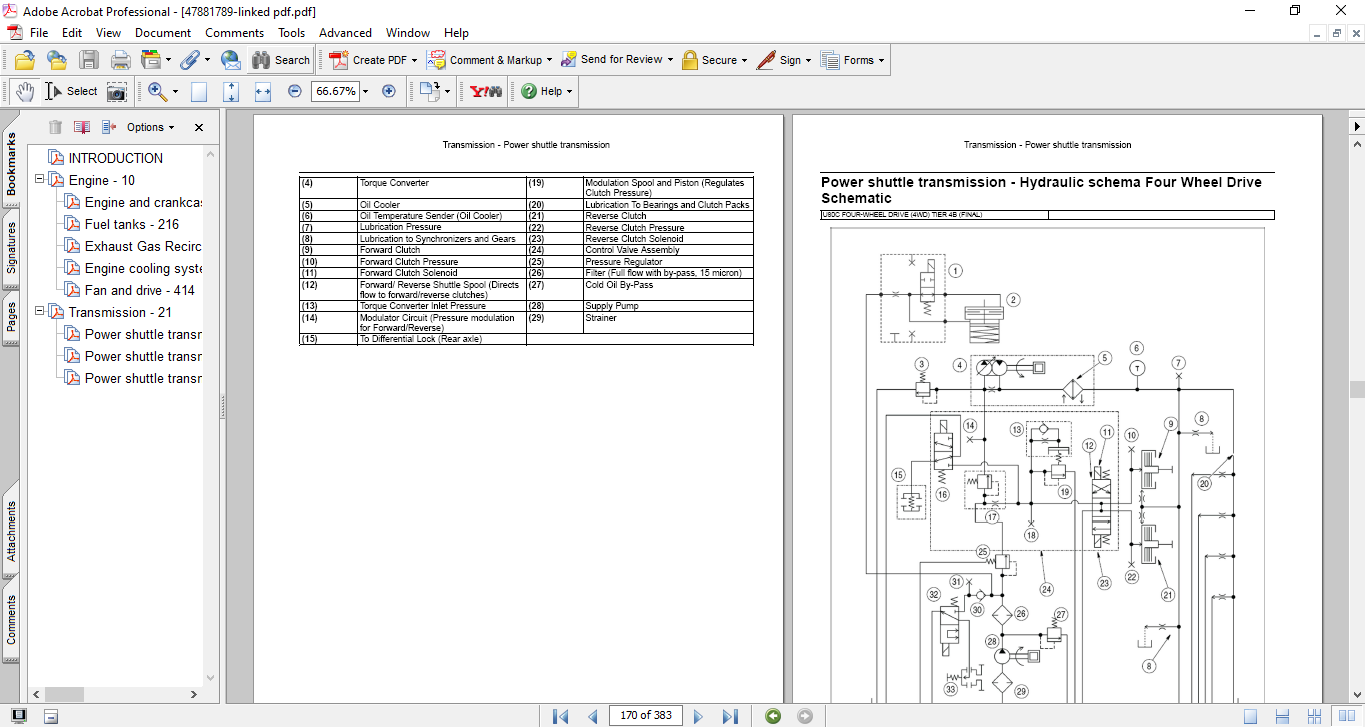Collapse the Engine - 10 bookmark
Screen dimensions: 1365x727
(40, 180)
